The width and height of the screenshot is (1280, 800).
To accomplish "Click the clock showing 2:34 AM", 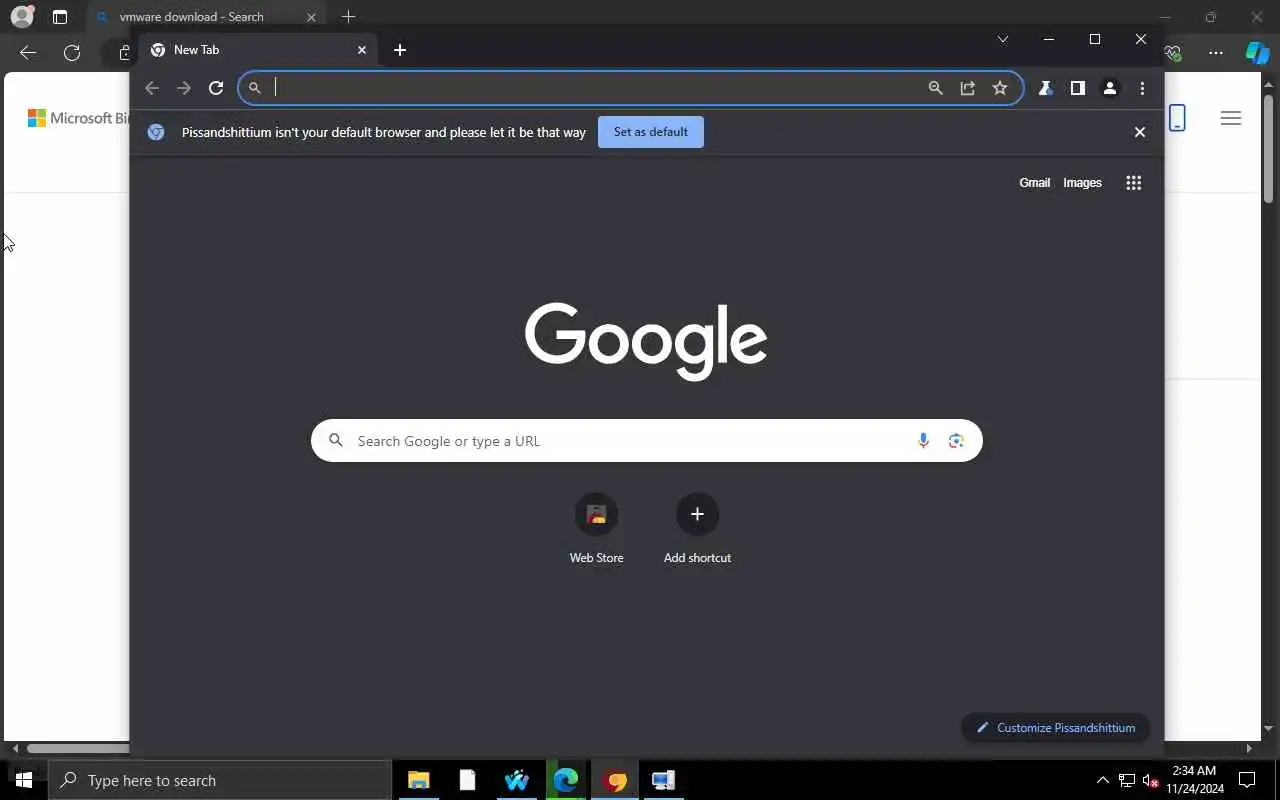I will pos(1195,780).
